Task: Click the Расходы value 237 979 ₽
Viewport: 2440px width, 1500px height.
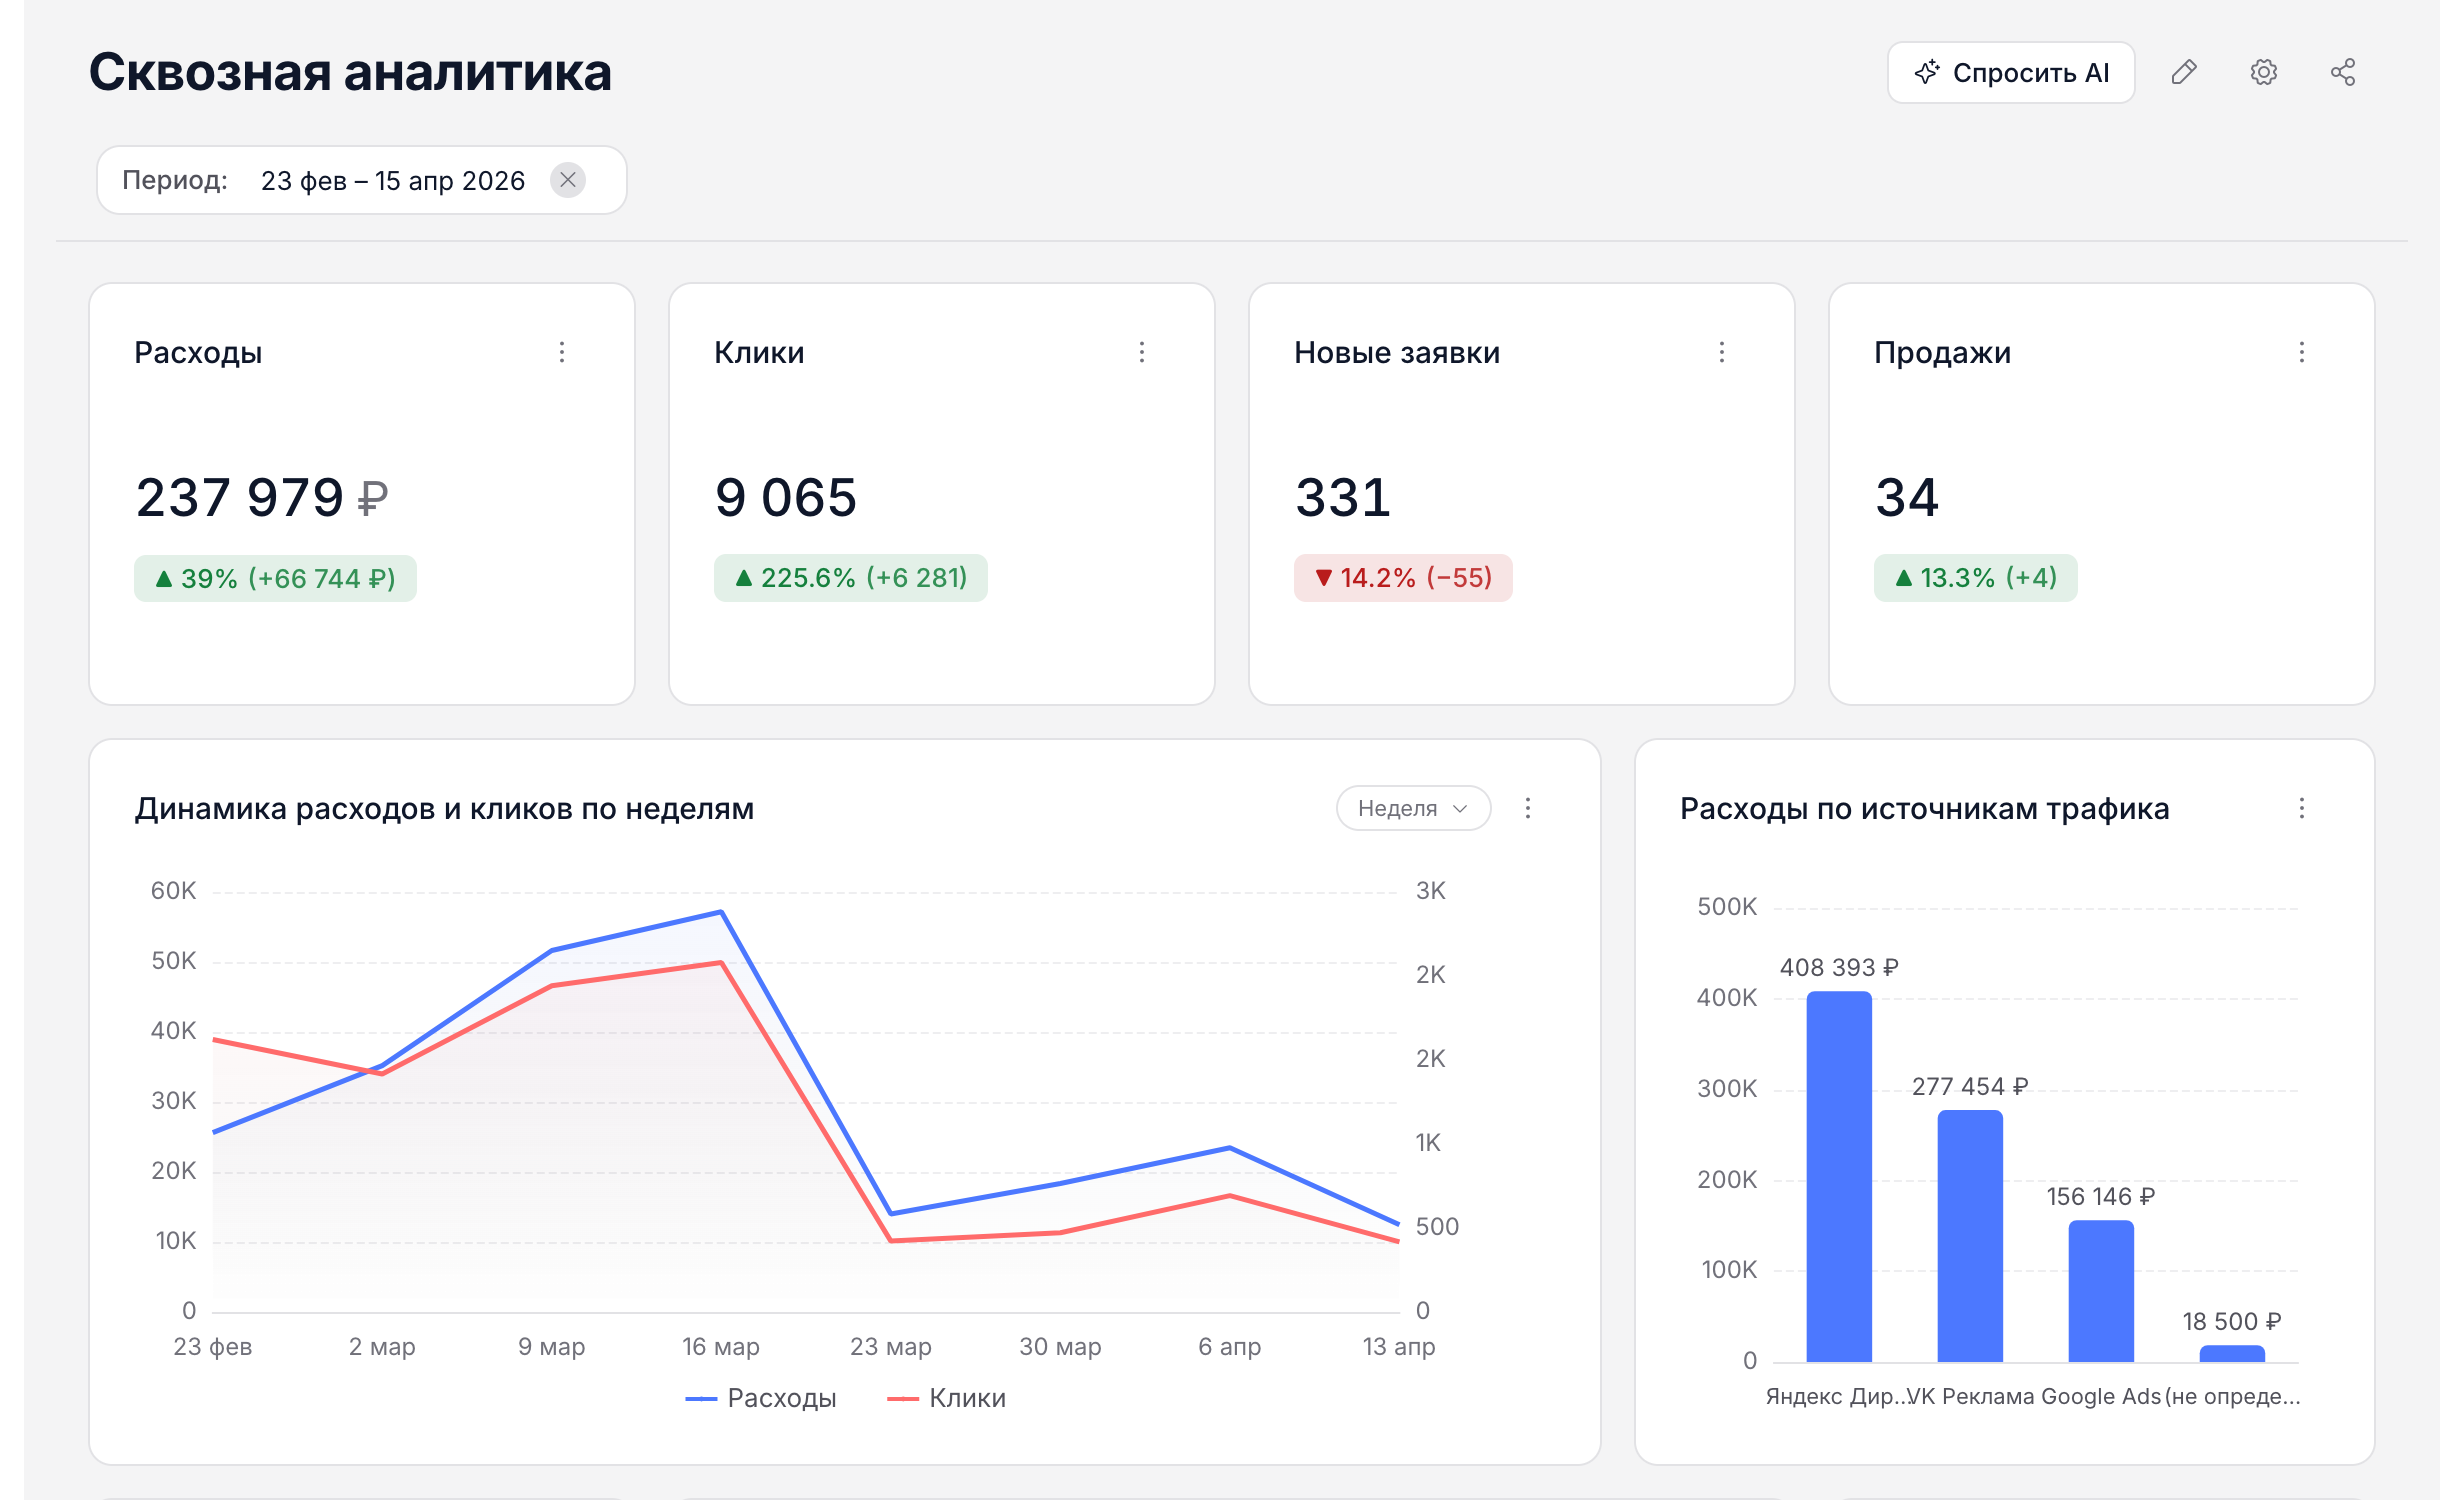Action: pos(262,497)
